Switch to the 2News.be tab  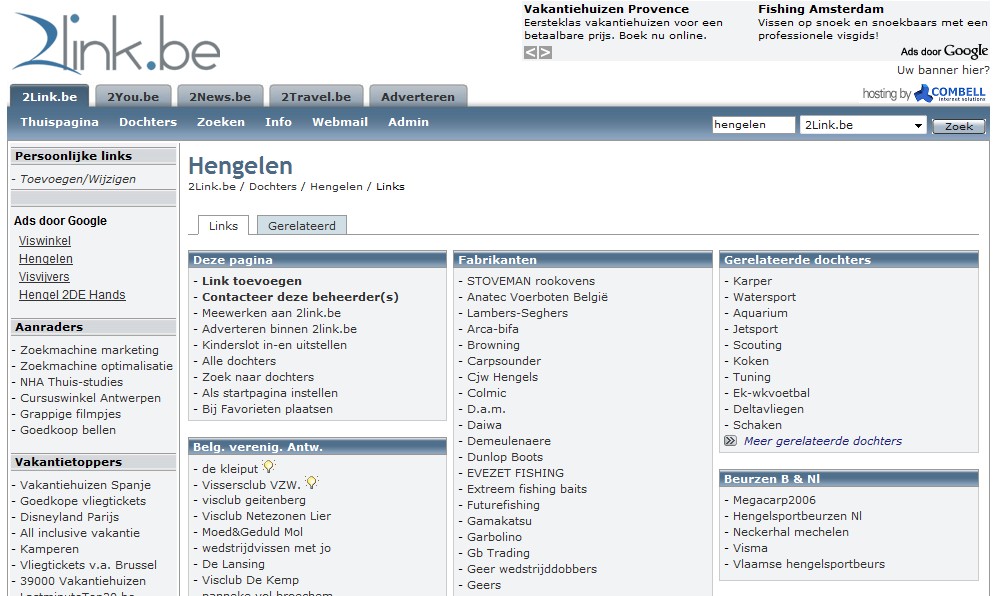[x=220, y=96]
